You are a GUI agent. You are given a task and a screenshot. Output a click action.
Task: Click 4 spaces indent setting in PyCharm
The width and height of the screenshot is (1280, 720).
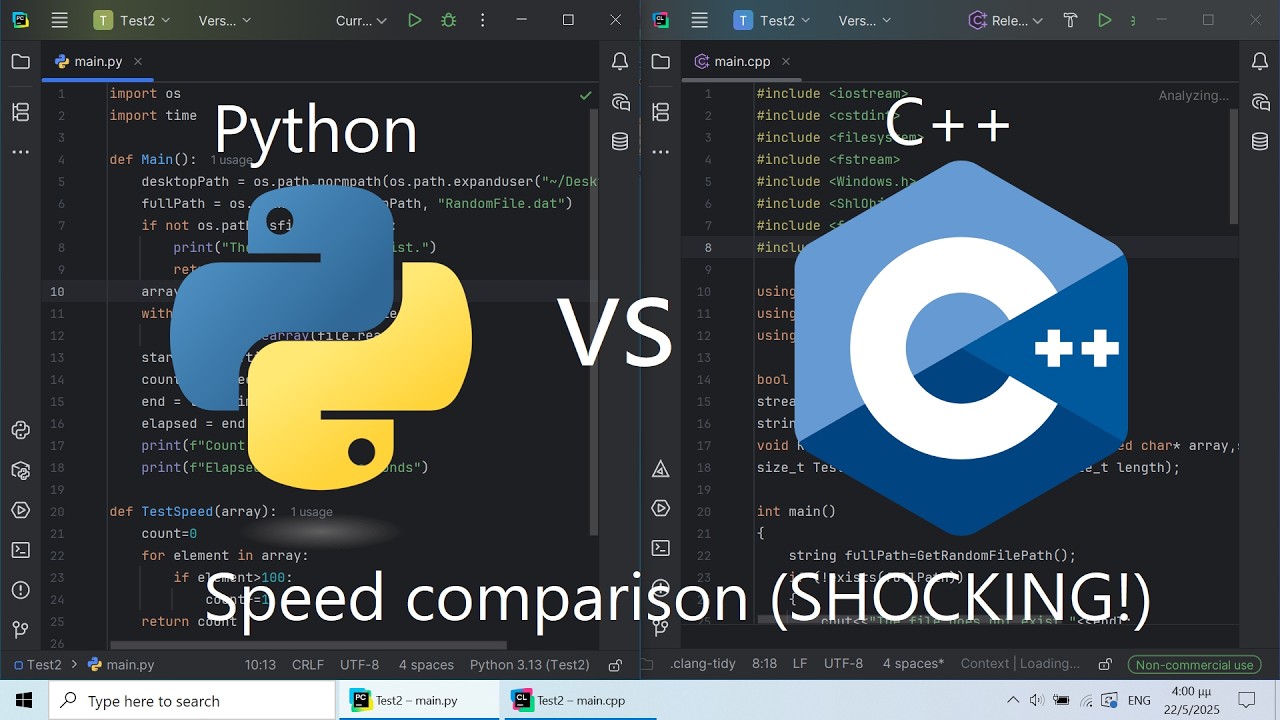click(426, 665)
